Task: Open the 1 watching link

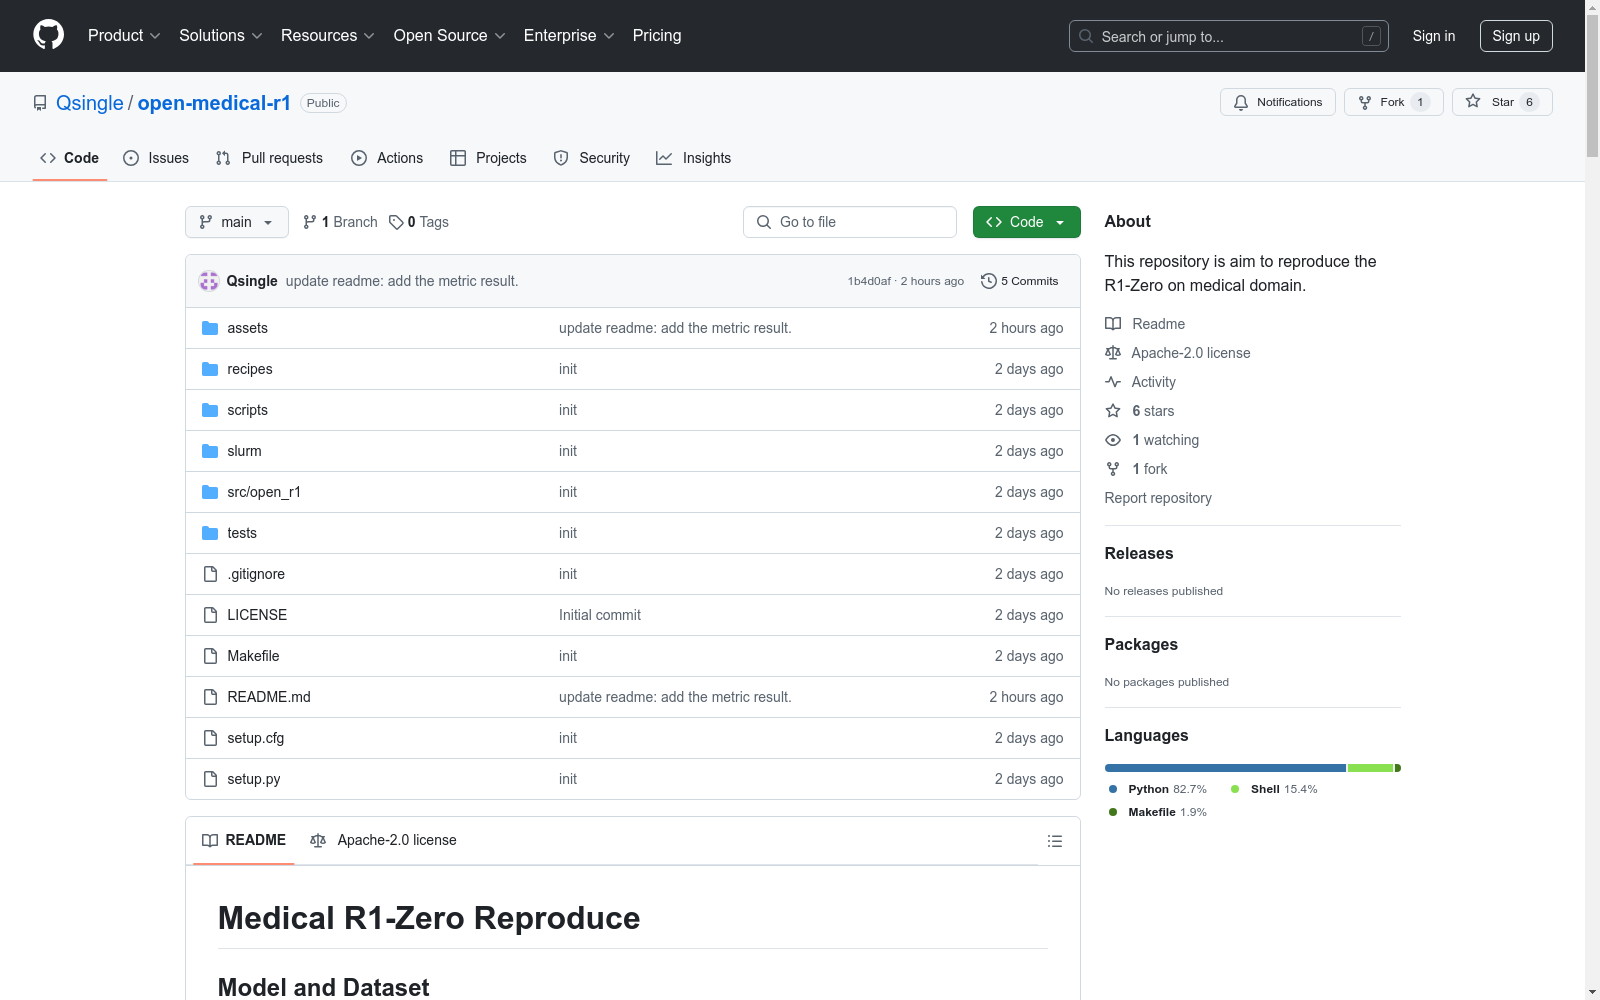Action: click(x=1165, y=440)
